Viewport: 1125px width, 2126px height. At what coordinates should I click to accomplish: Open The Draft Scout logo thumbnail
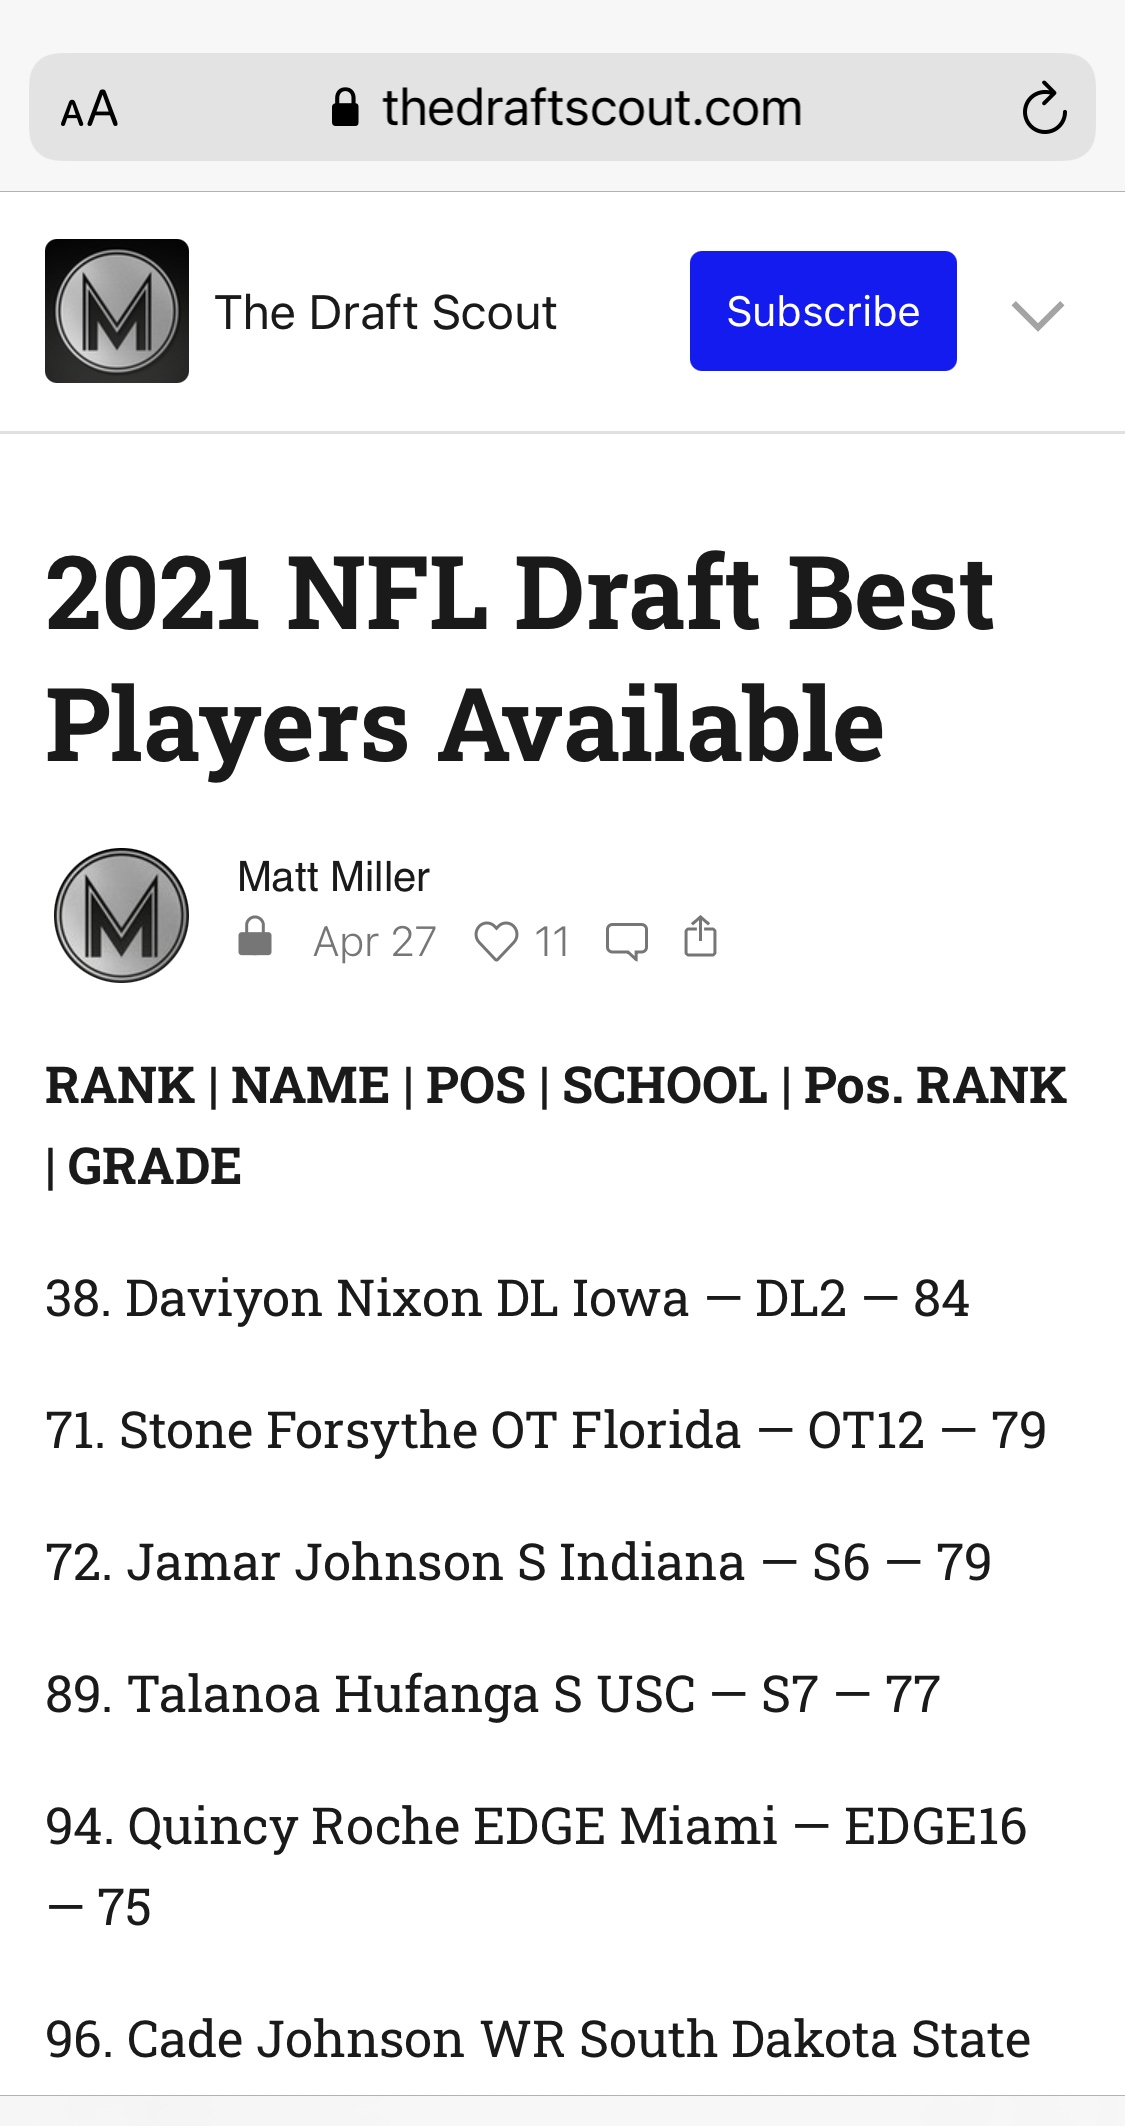pyautogui.click(x=117, y=311)
